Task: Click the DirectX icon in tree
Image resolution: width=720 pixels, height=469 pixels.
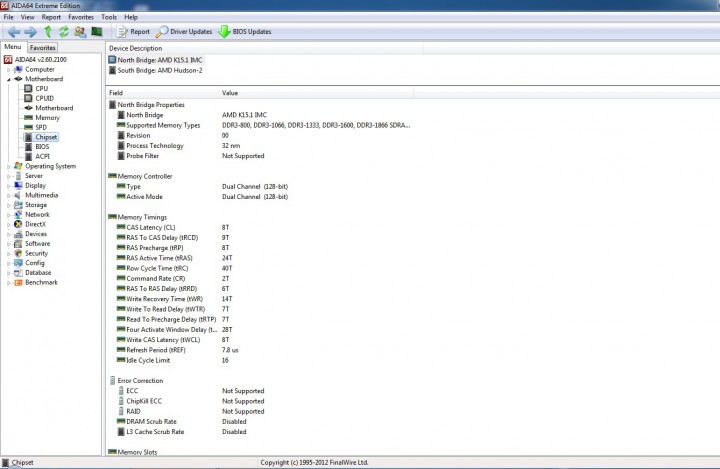Action: (x=18, y=224)
